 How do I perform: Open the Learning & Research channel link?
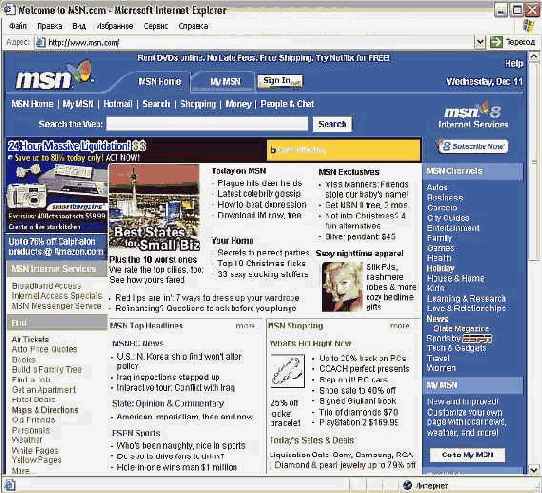pyautogui.click(x=466, y=298)
